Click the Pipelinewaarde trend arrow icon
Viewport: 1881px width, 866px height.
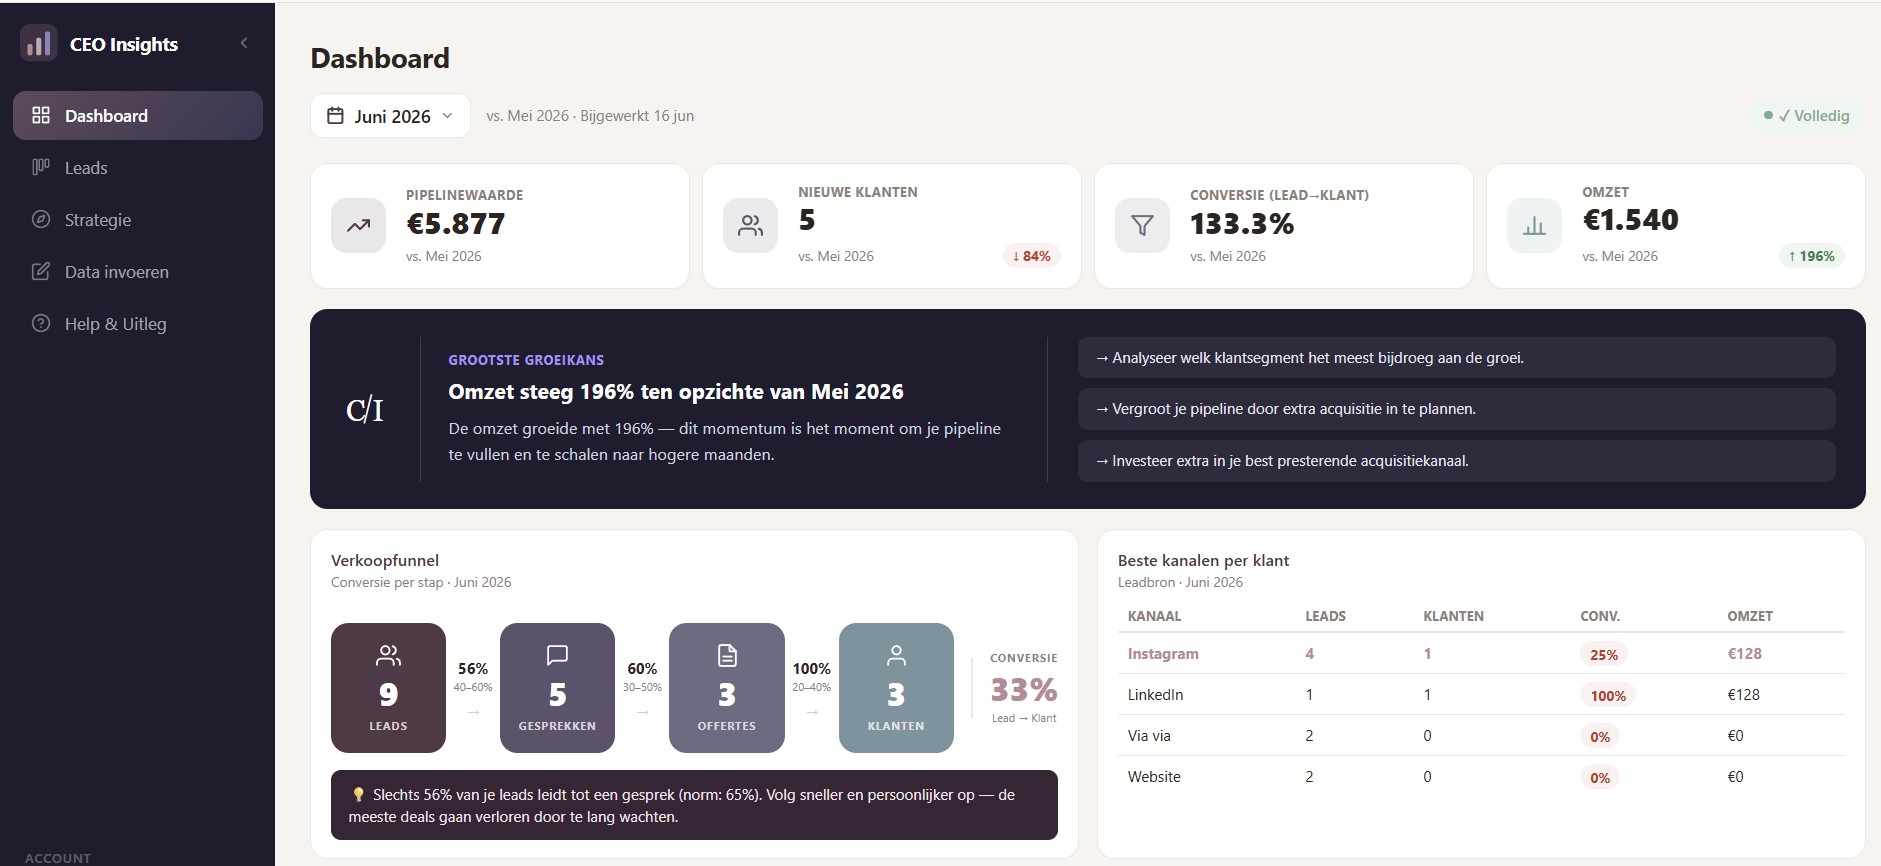(358, 226)
